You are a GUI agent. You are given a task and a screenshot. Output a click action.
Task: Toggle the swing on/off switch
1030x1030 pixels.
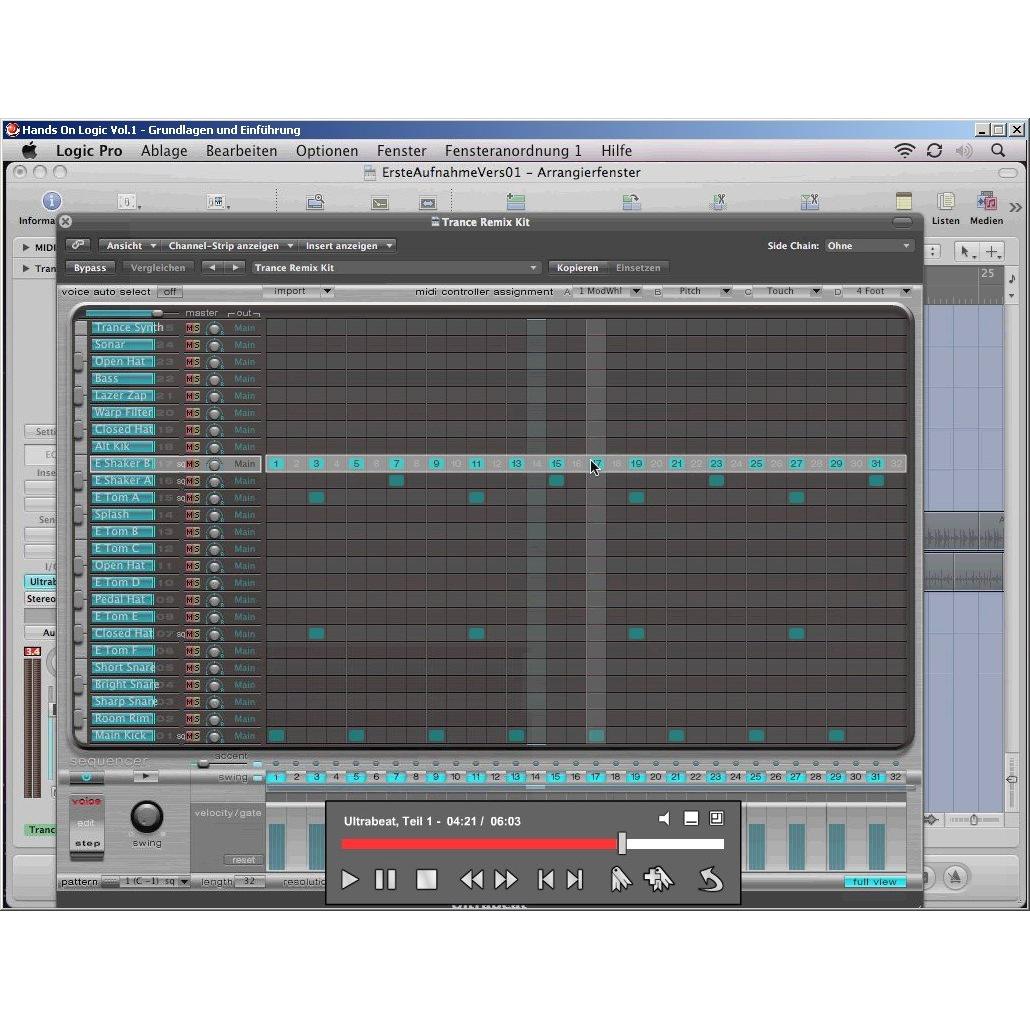click(258, 777)
